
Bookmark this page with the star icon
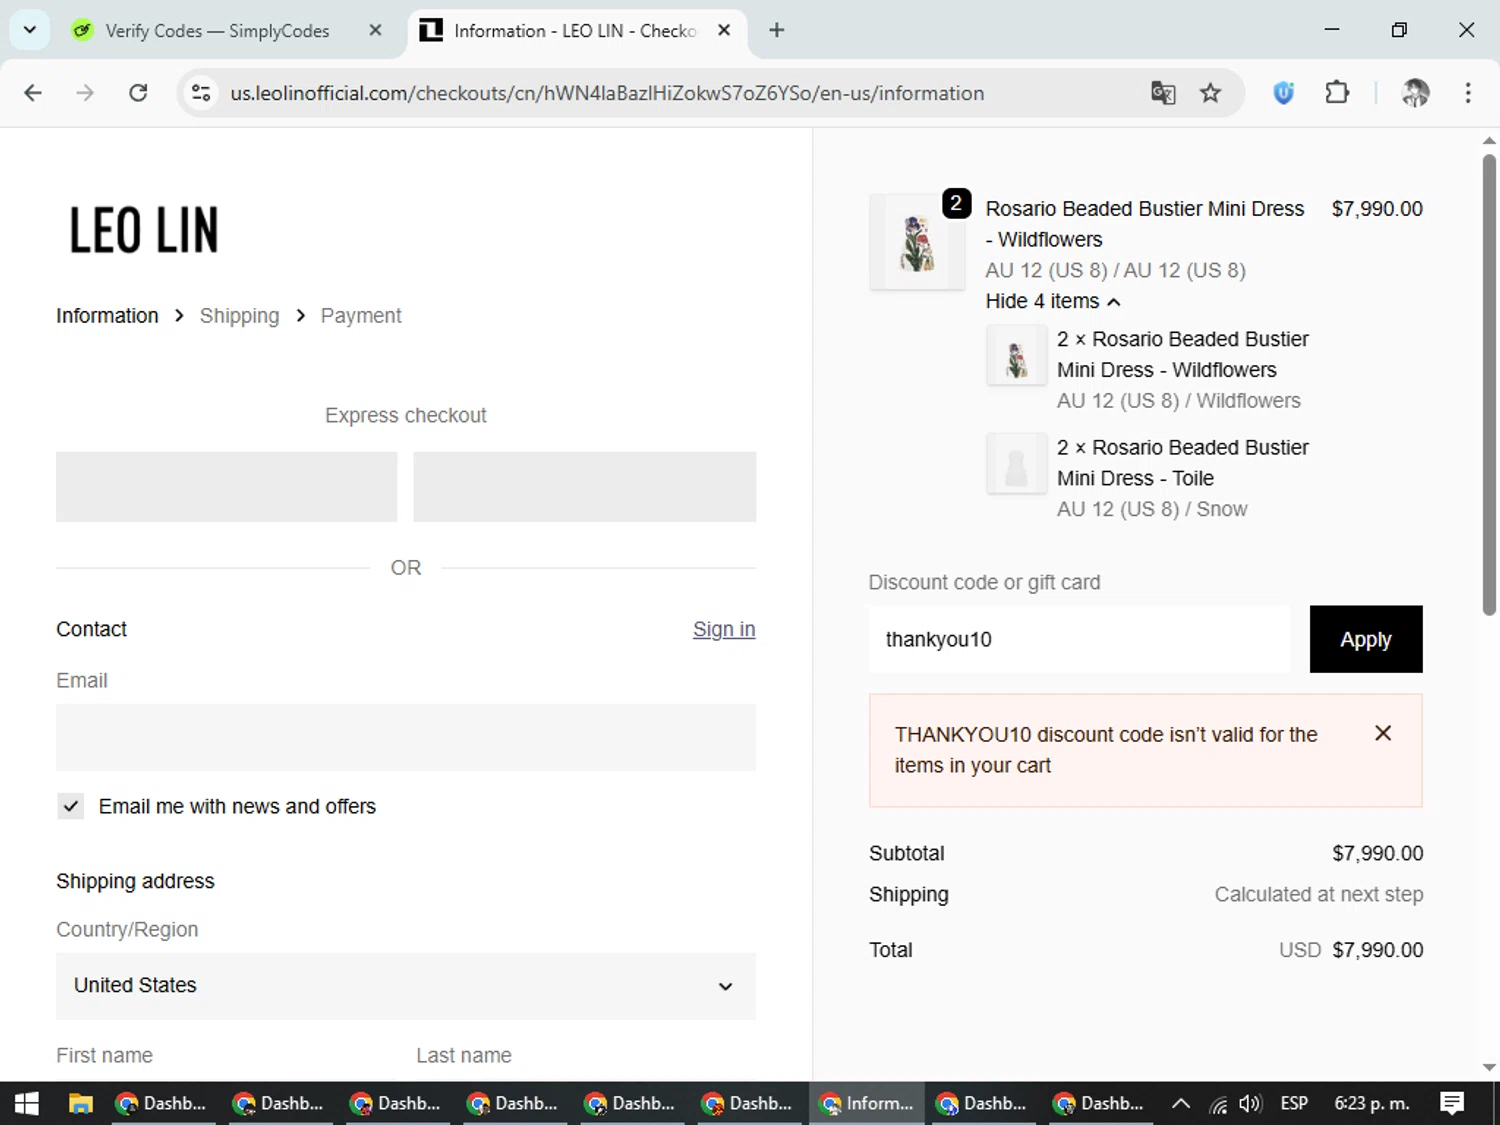click(1211, 93)
